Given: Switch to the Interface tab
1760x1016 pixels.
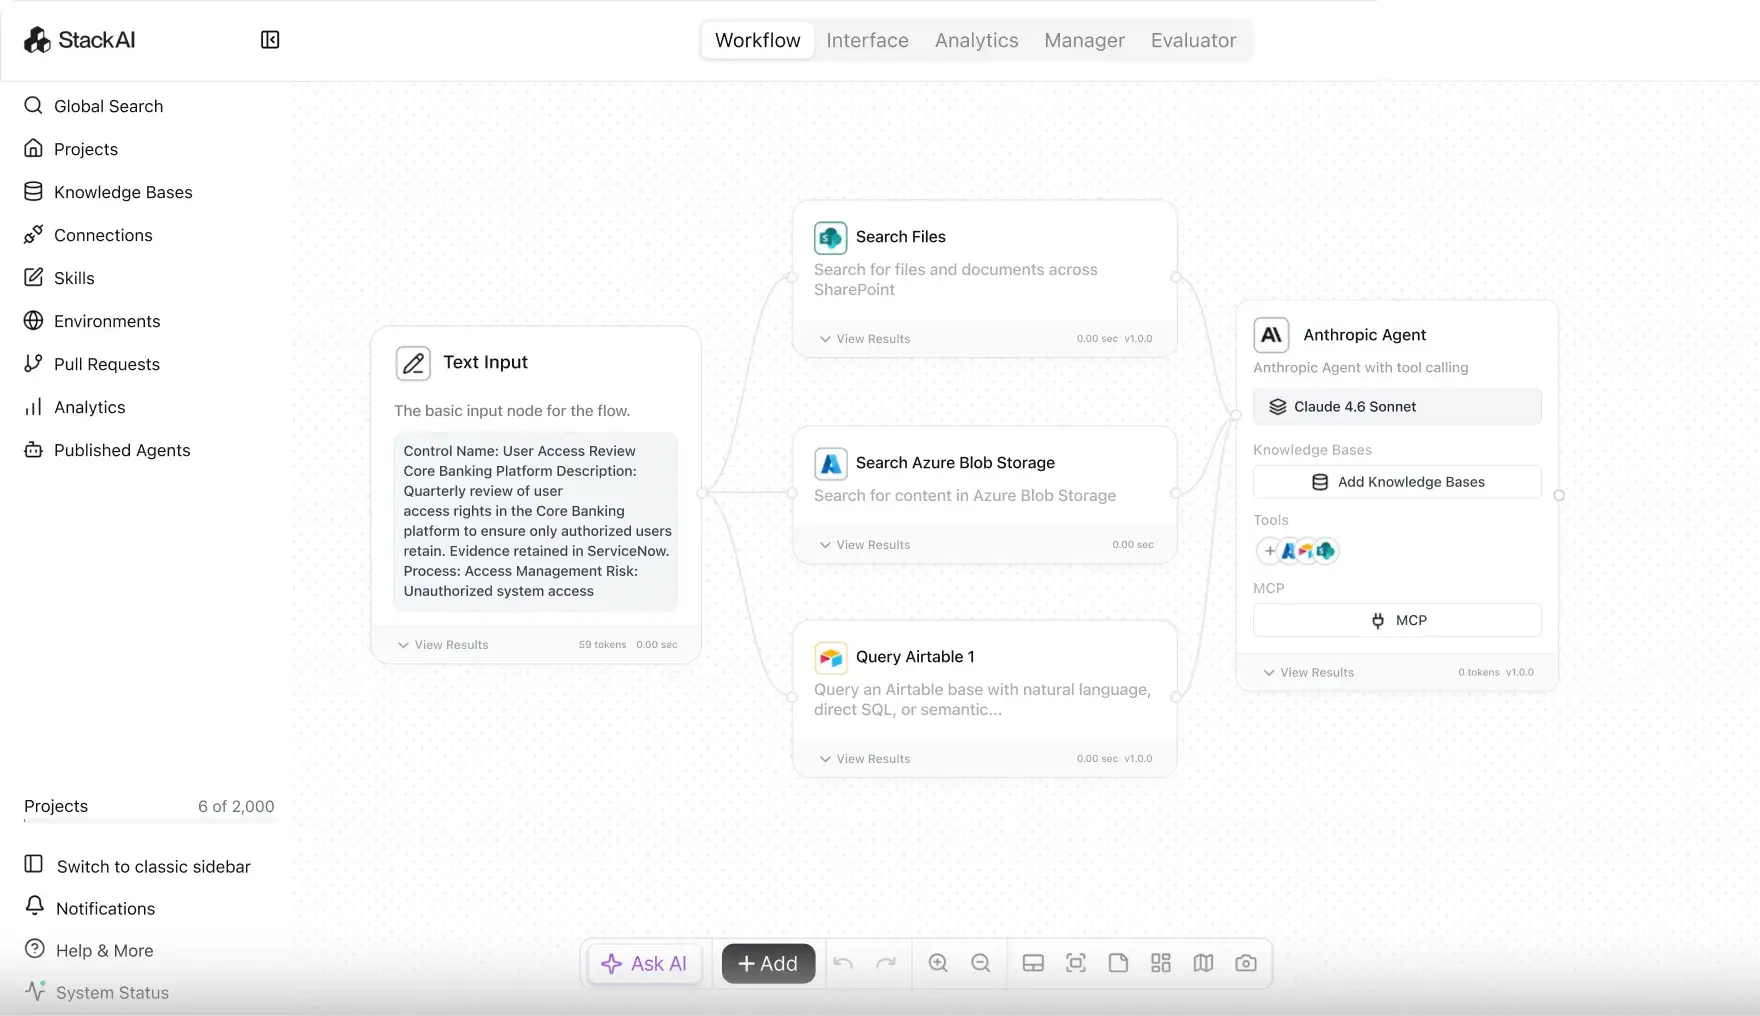Looking at the screenshot, I should tap(867, 40).
